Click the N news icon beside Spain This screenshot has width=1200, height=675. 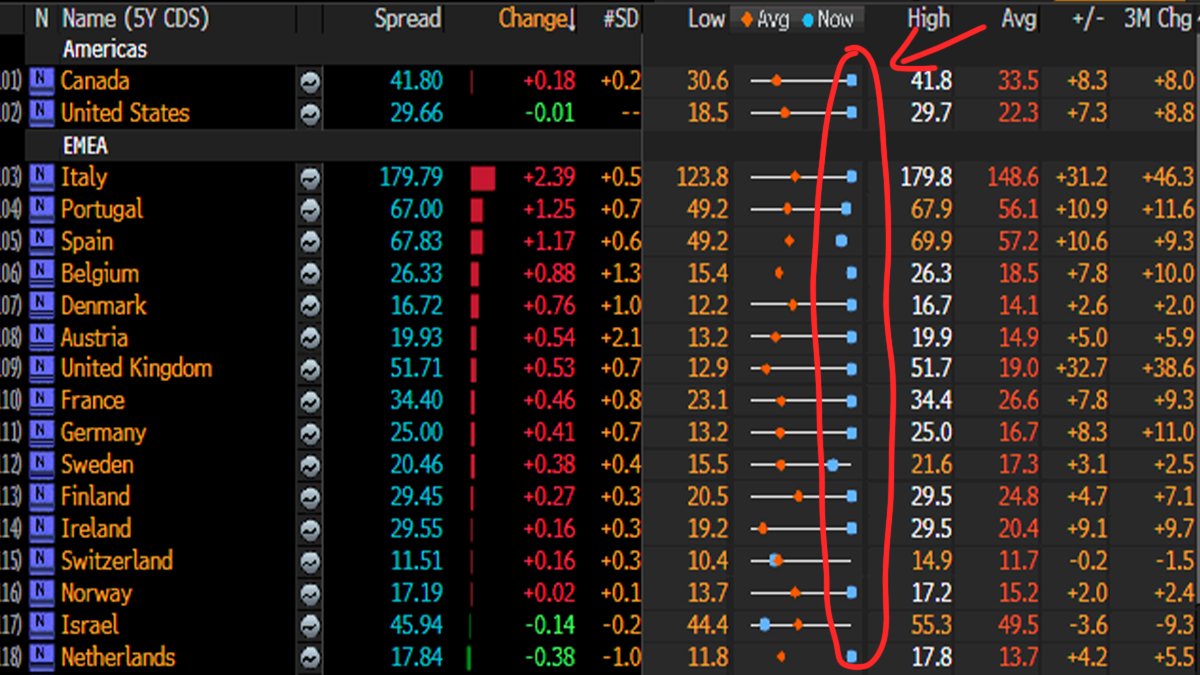41,241
